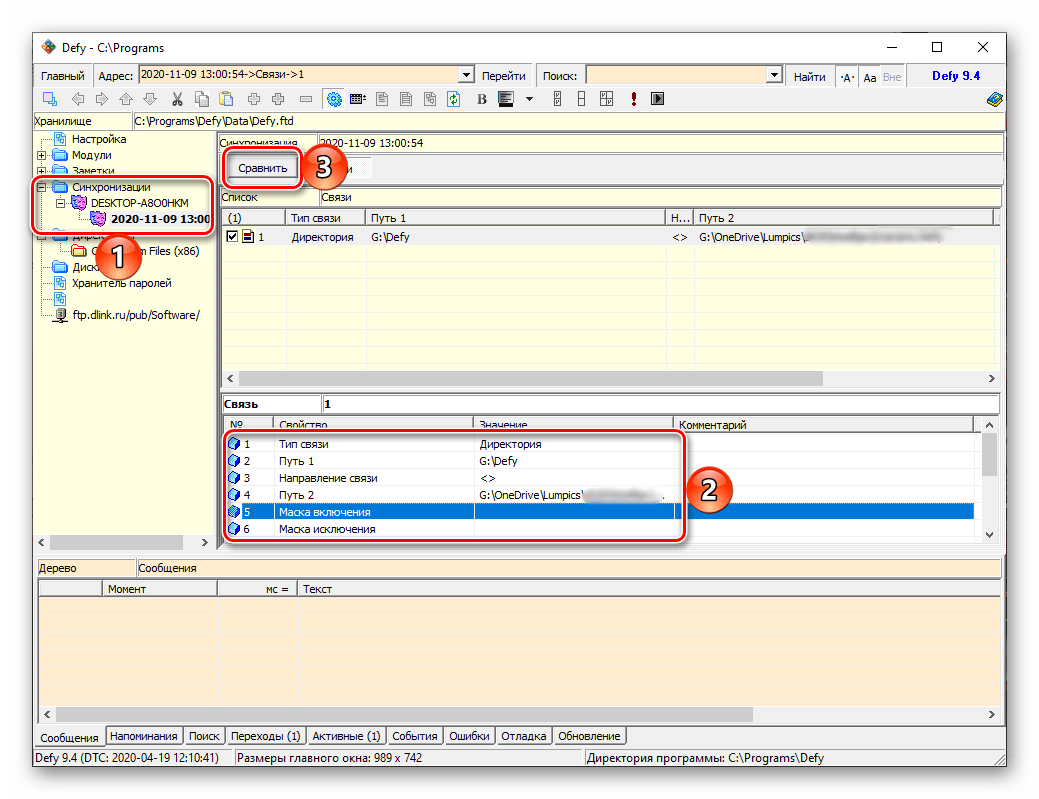Click the red exclamation mark toolbar icon
The width and height of the screenshot is (1039, 799).
[x=634, y=99]
